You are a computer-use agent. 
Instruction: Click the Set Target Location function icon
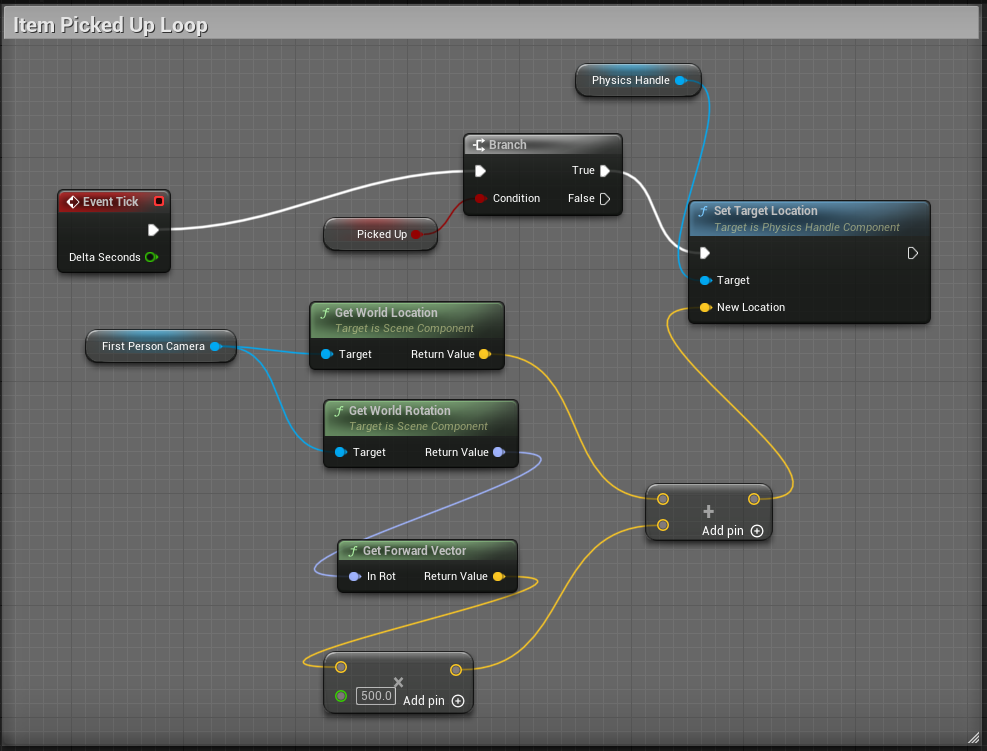pyautogui.click(x=703, y=211)
